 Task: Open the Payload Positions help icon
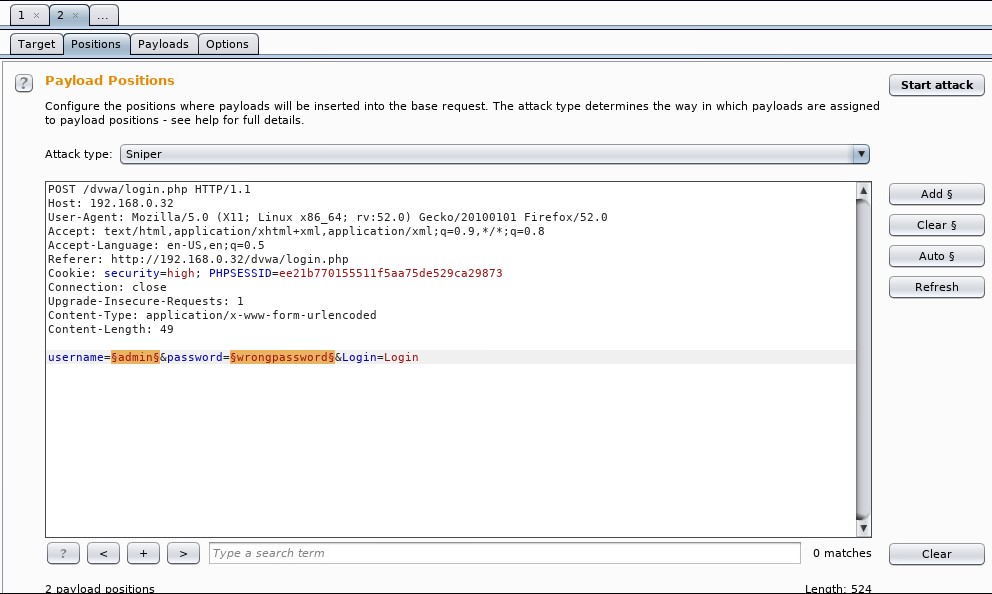(24, 84)
